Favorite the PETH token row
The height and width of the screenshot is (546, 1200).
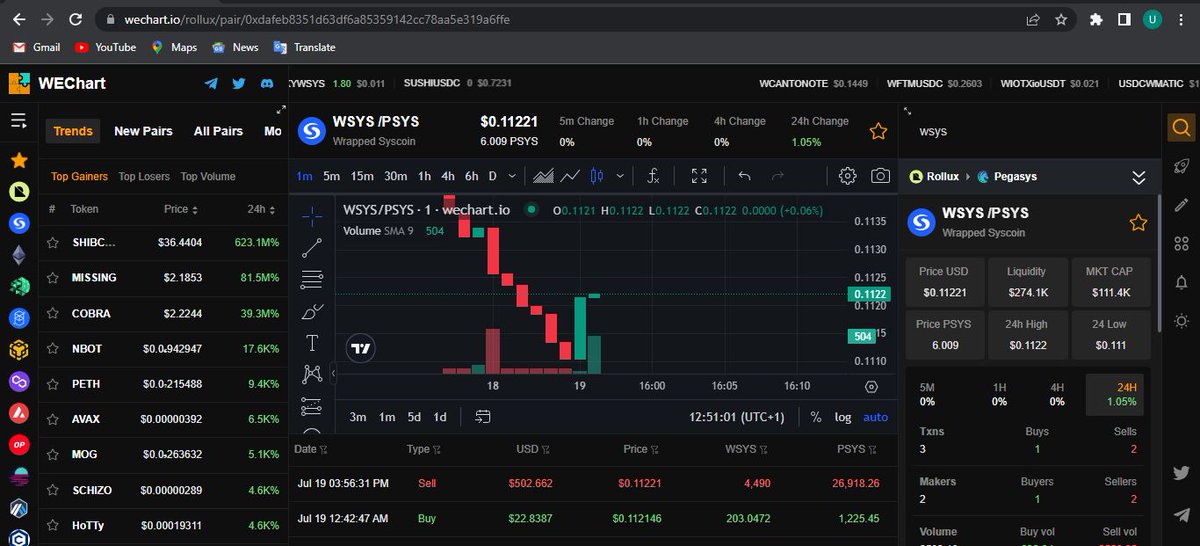pyautogui.click(x=53, y=384)
